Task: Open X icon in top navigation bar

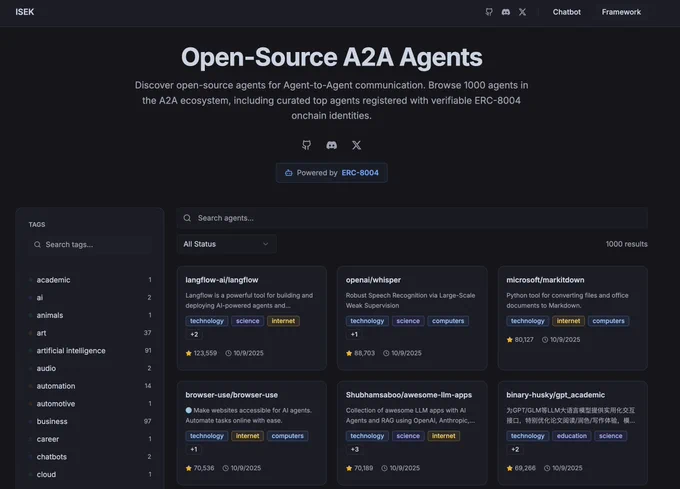Action: point(523,12)
